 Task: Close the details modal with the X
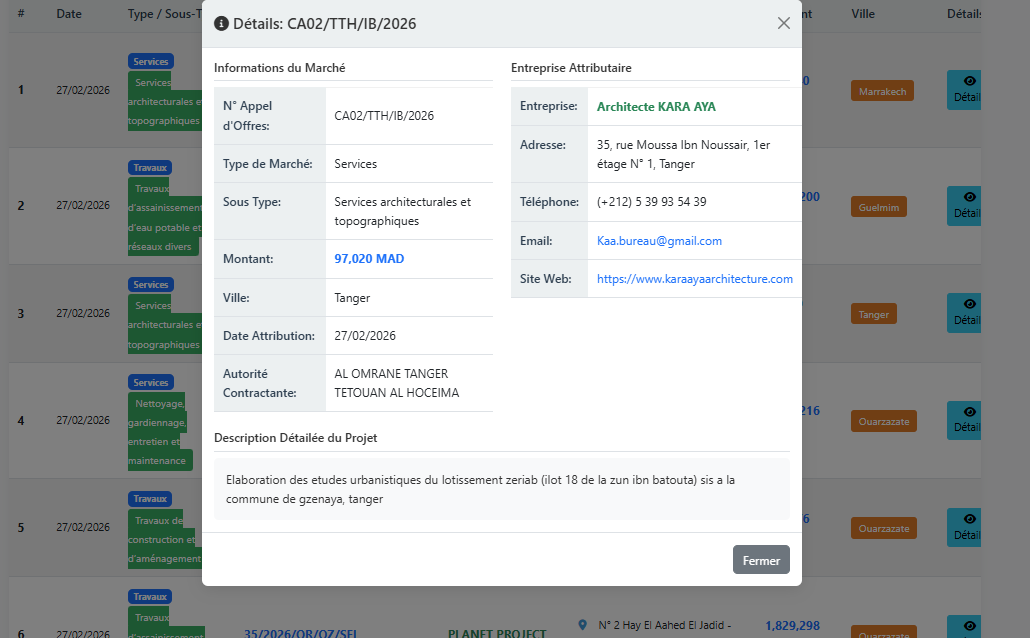tap(784, 23)
